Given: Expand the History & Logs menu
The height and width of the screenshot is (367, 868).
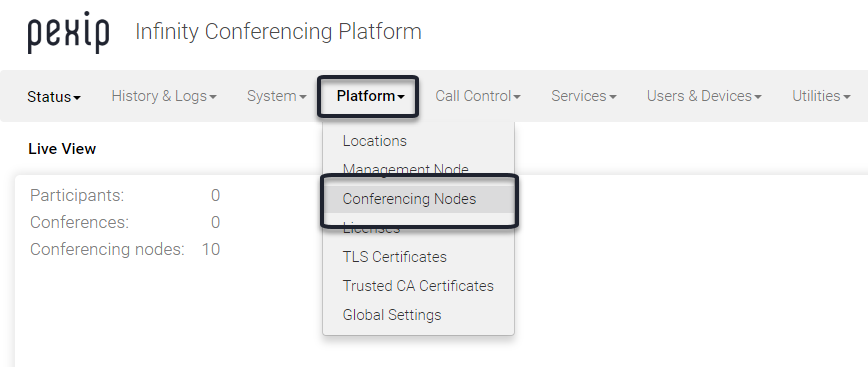Looking at the screenshot, I should coord(164,96).
